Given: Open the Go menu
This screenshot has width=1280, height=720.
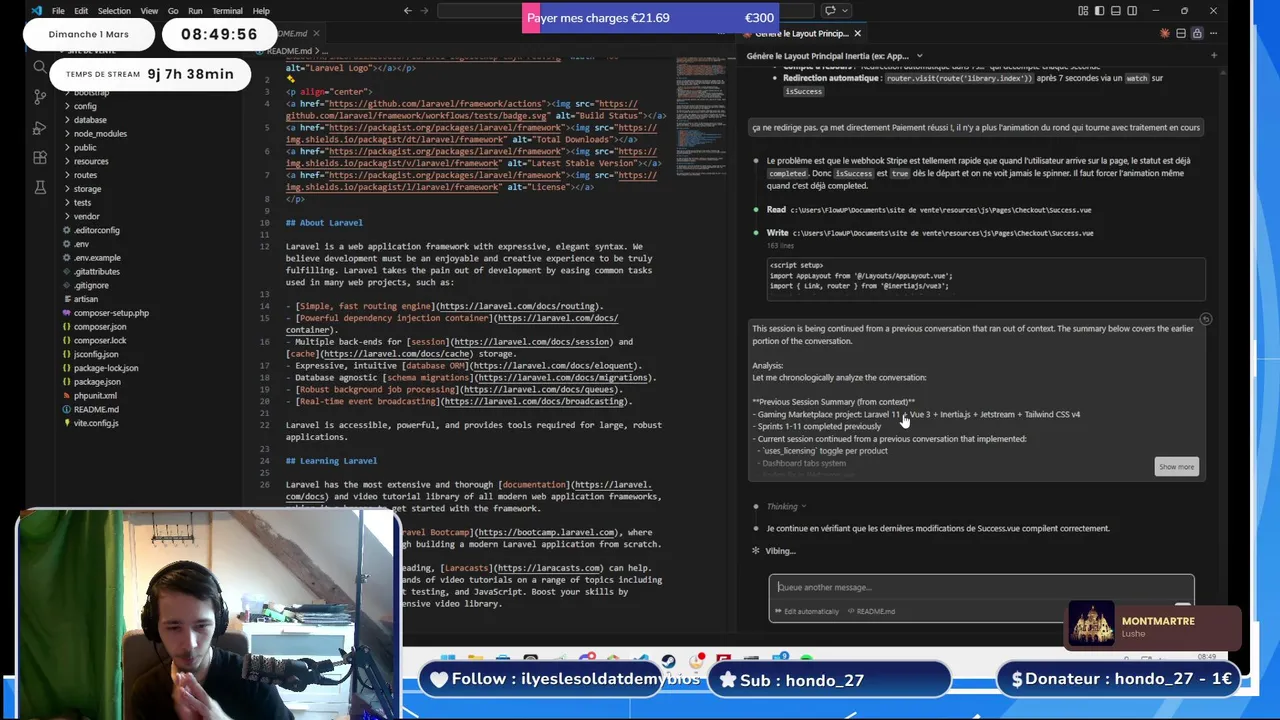Looking at the screenshot, I should click(x=173, y=11).
